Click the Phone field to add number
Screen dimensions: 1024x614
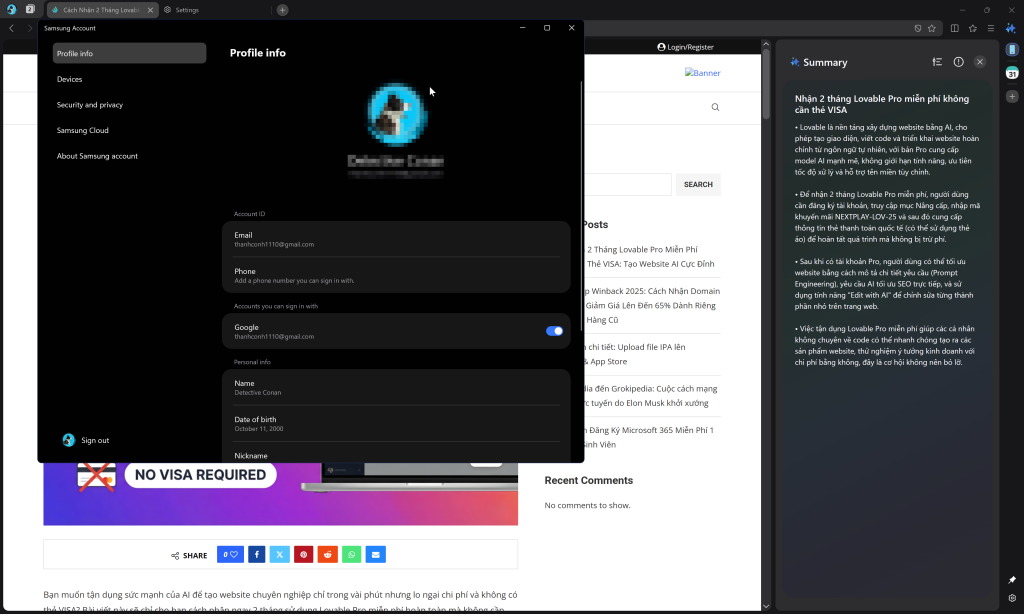pyautogui.click(x=396, y=276)
